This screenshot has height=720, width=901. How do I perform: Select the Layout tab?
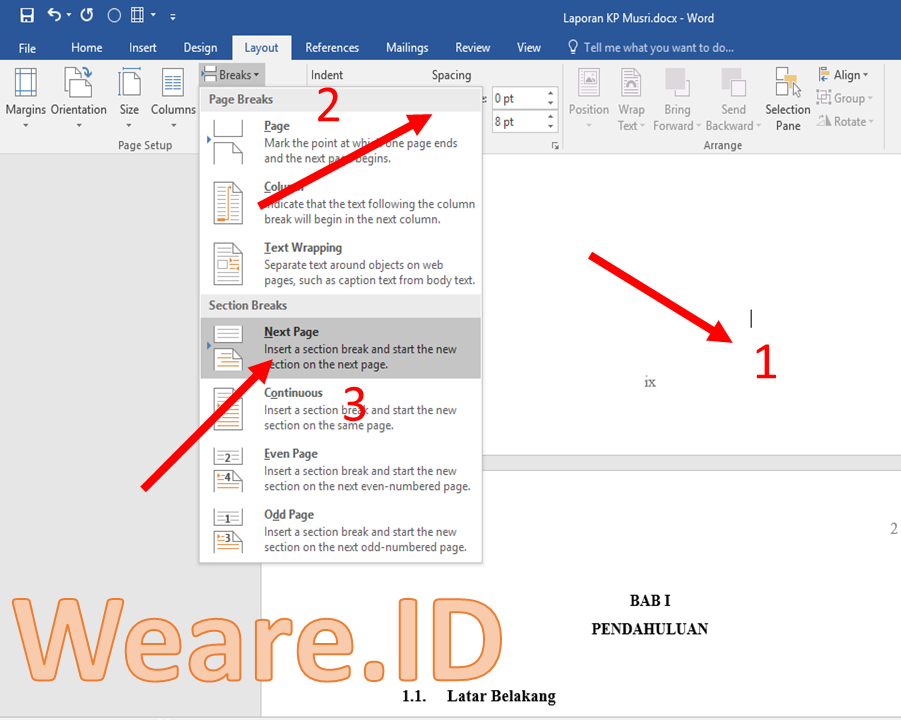[x=261, y=48]
